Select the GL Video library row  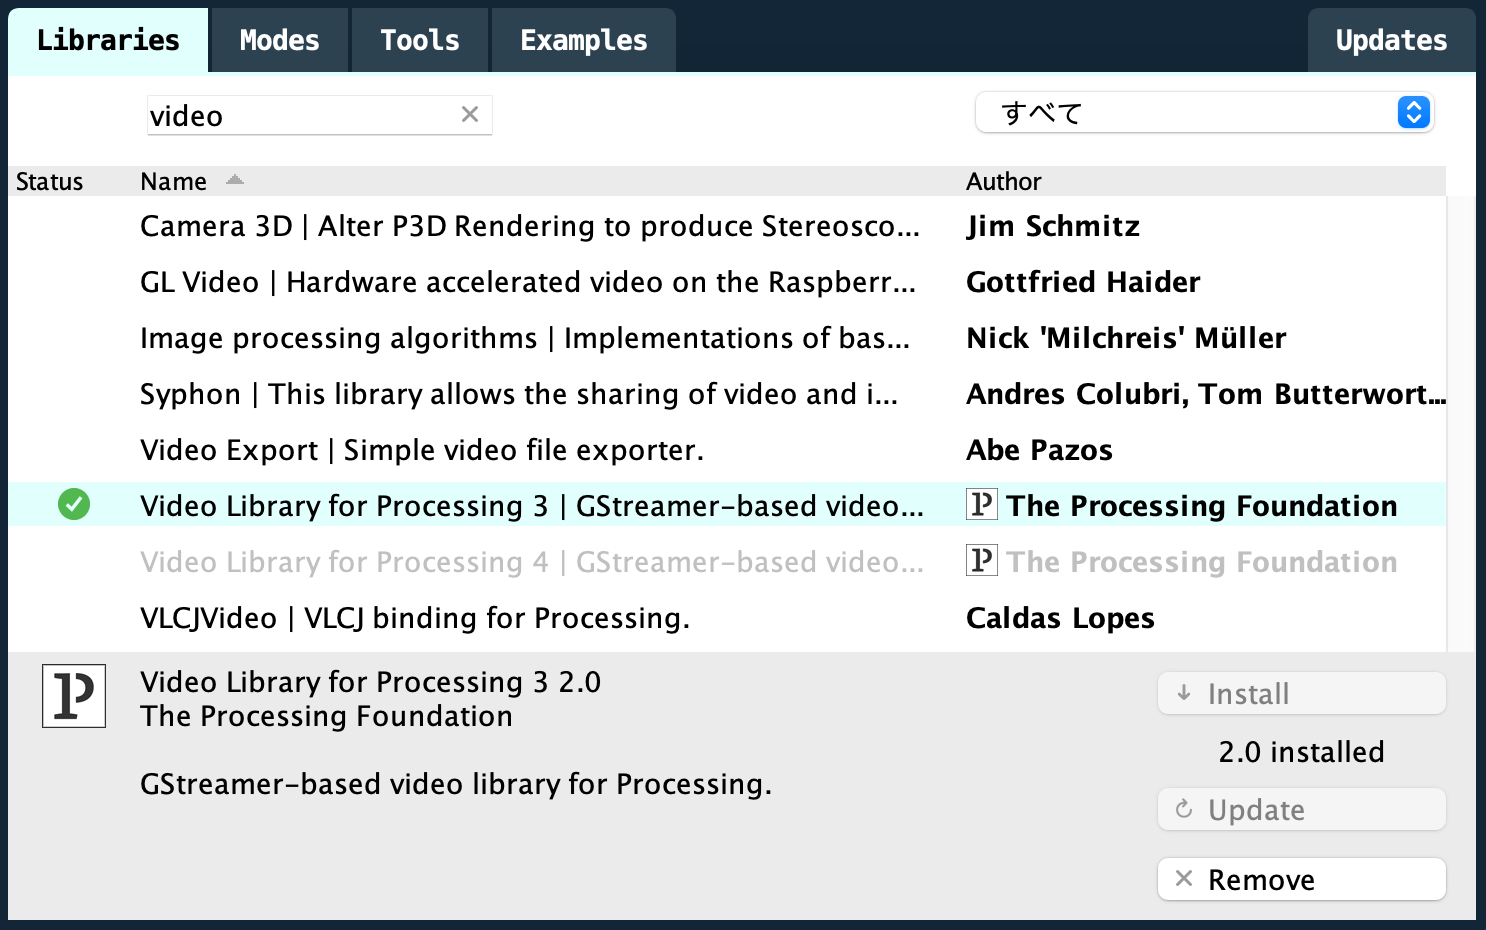click(528, 282)
